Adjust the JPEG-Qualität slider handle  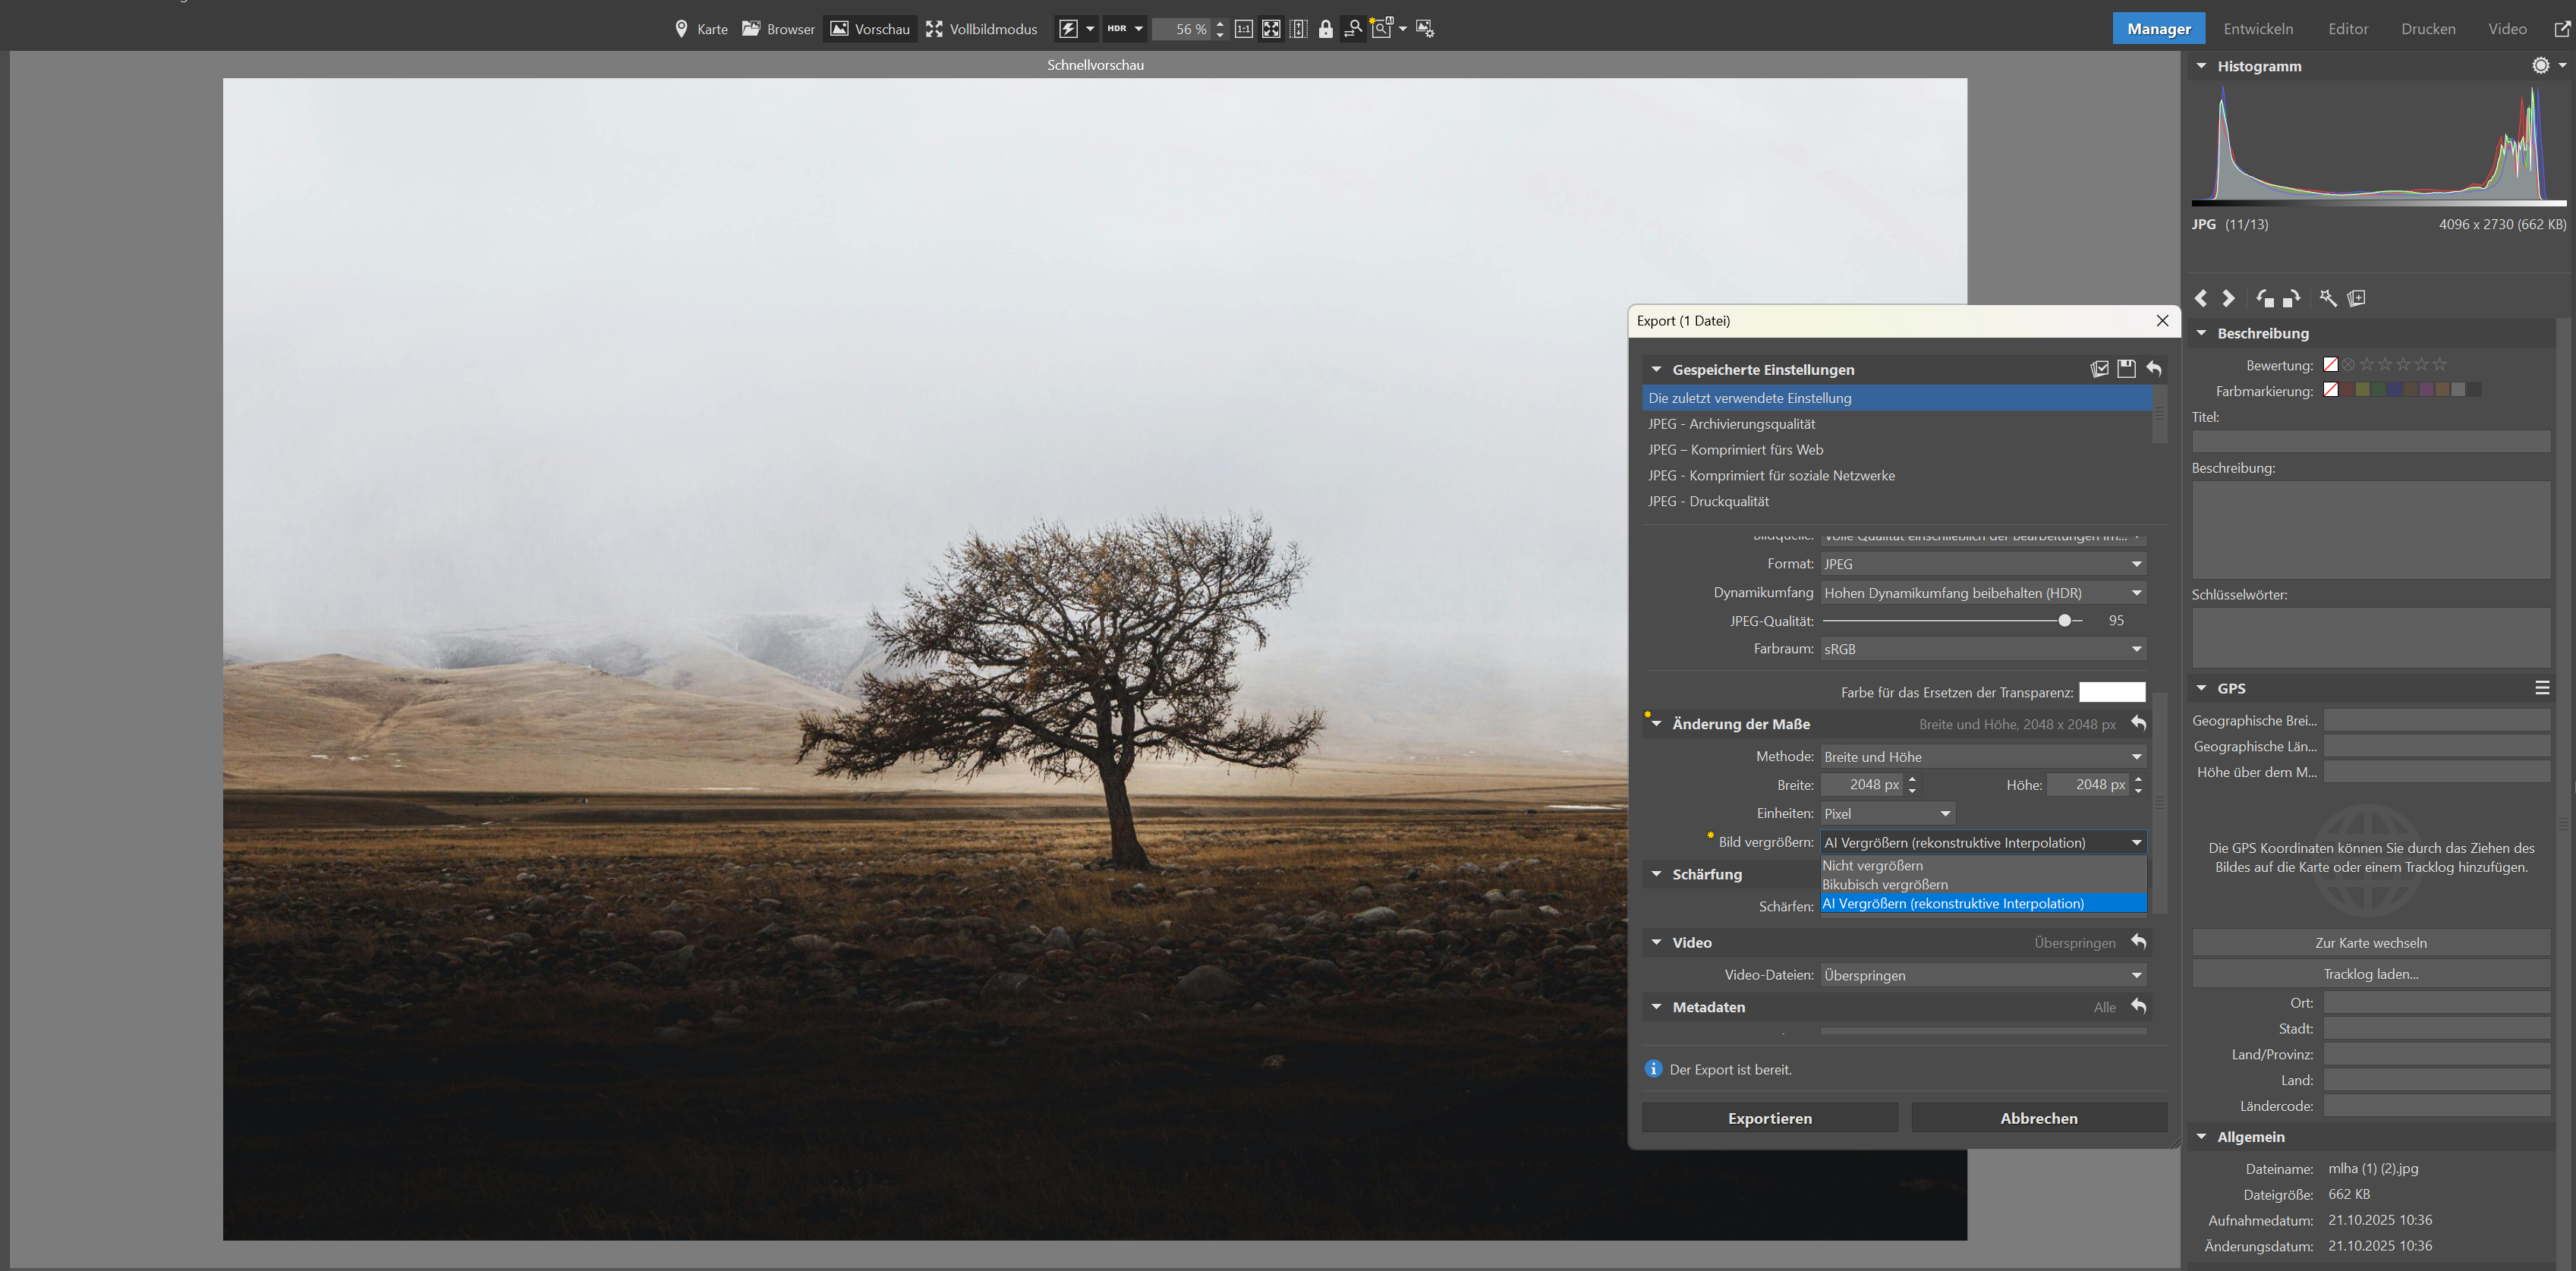[x=2064, y=621]
